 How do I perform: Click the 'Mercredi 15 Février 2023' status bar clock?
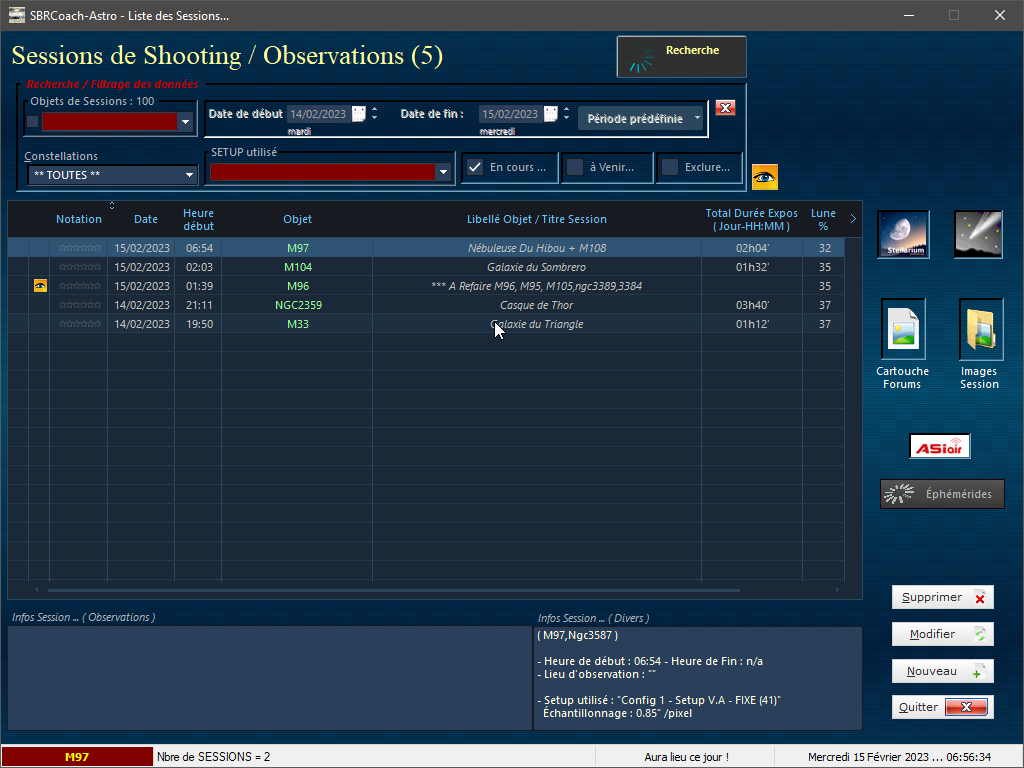(899, 758)
